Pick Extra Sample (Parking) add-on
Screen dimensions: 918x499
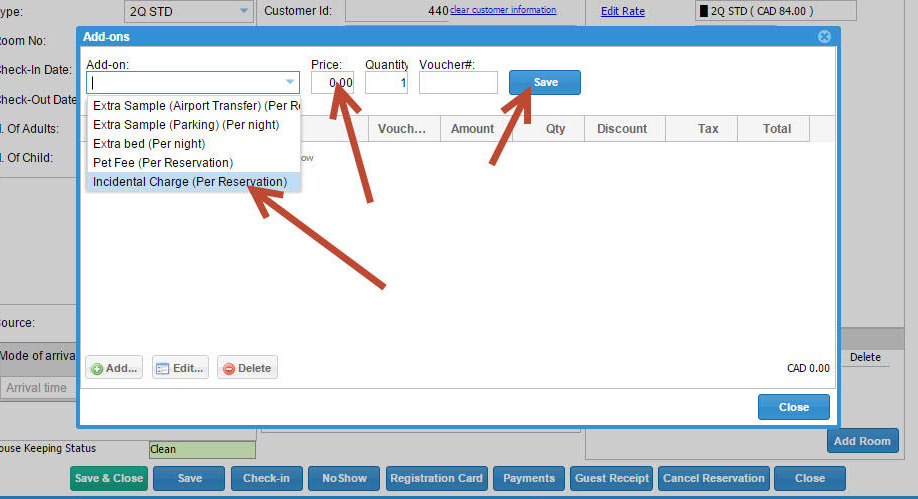coord(186,125)
